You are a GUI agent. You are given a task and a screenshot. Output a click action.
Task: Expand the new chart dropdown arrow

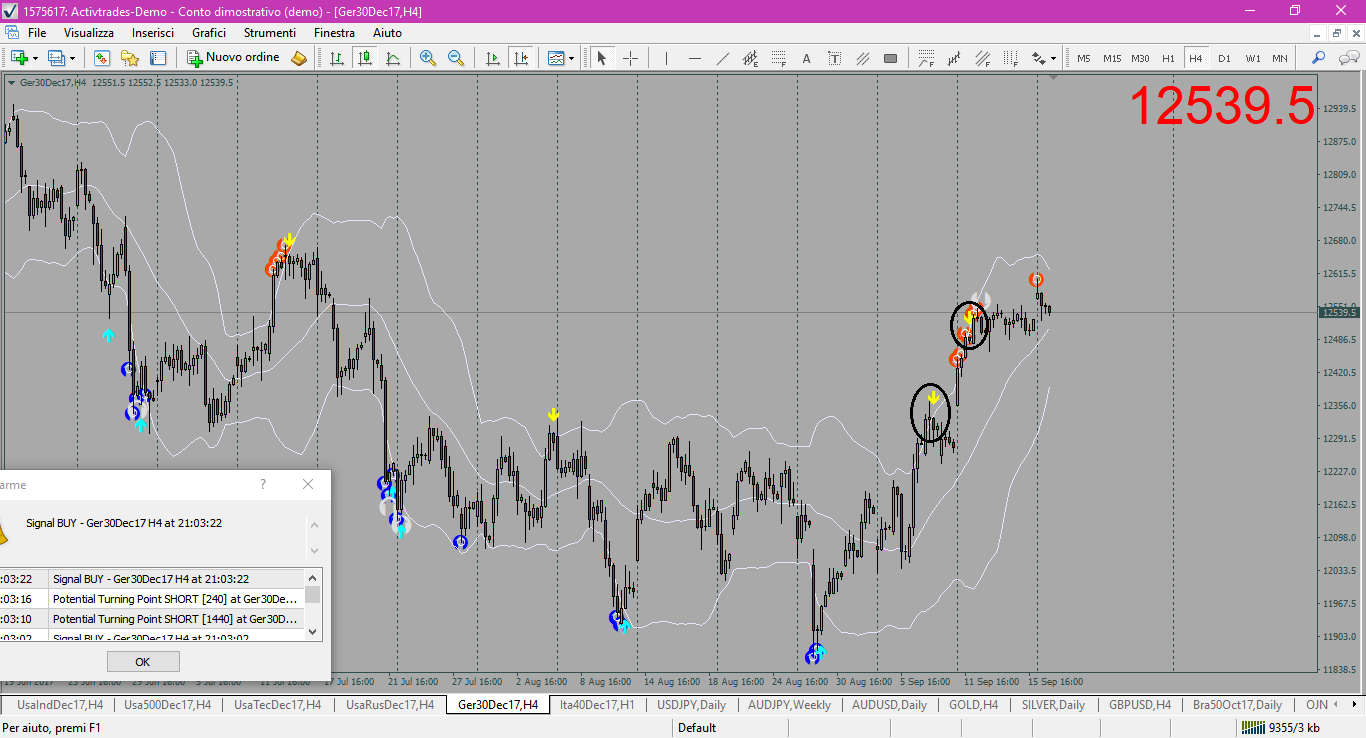click(35, 58)
